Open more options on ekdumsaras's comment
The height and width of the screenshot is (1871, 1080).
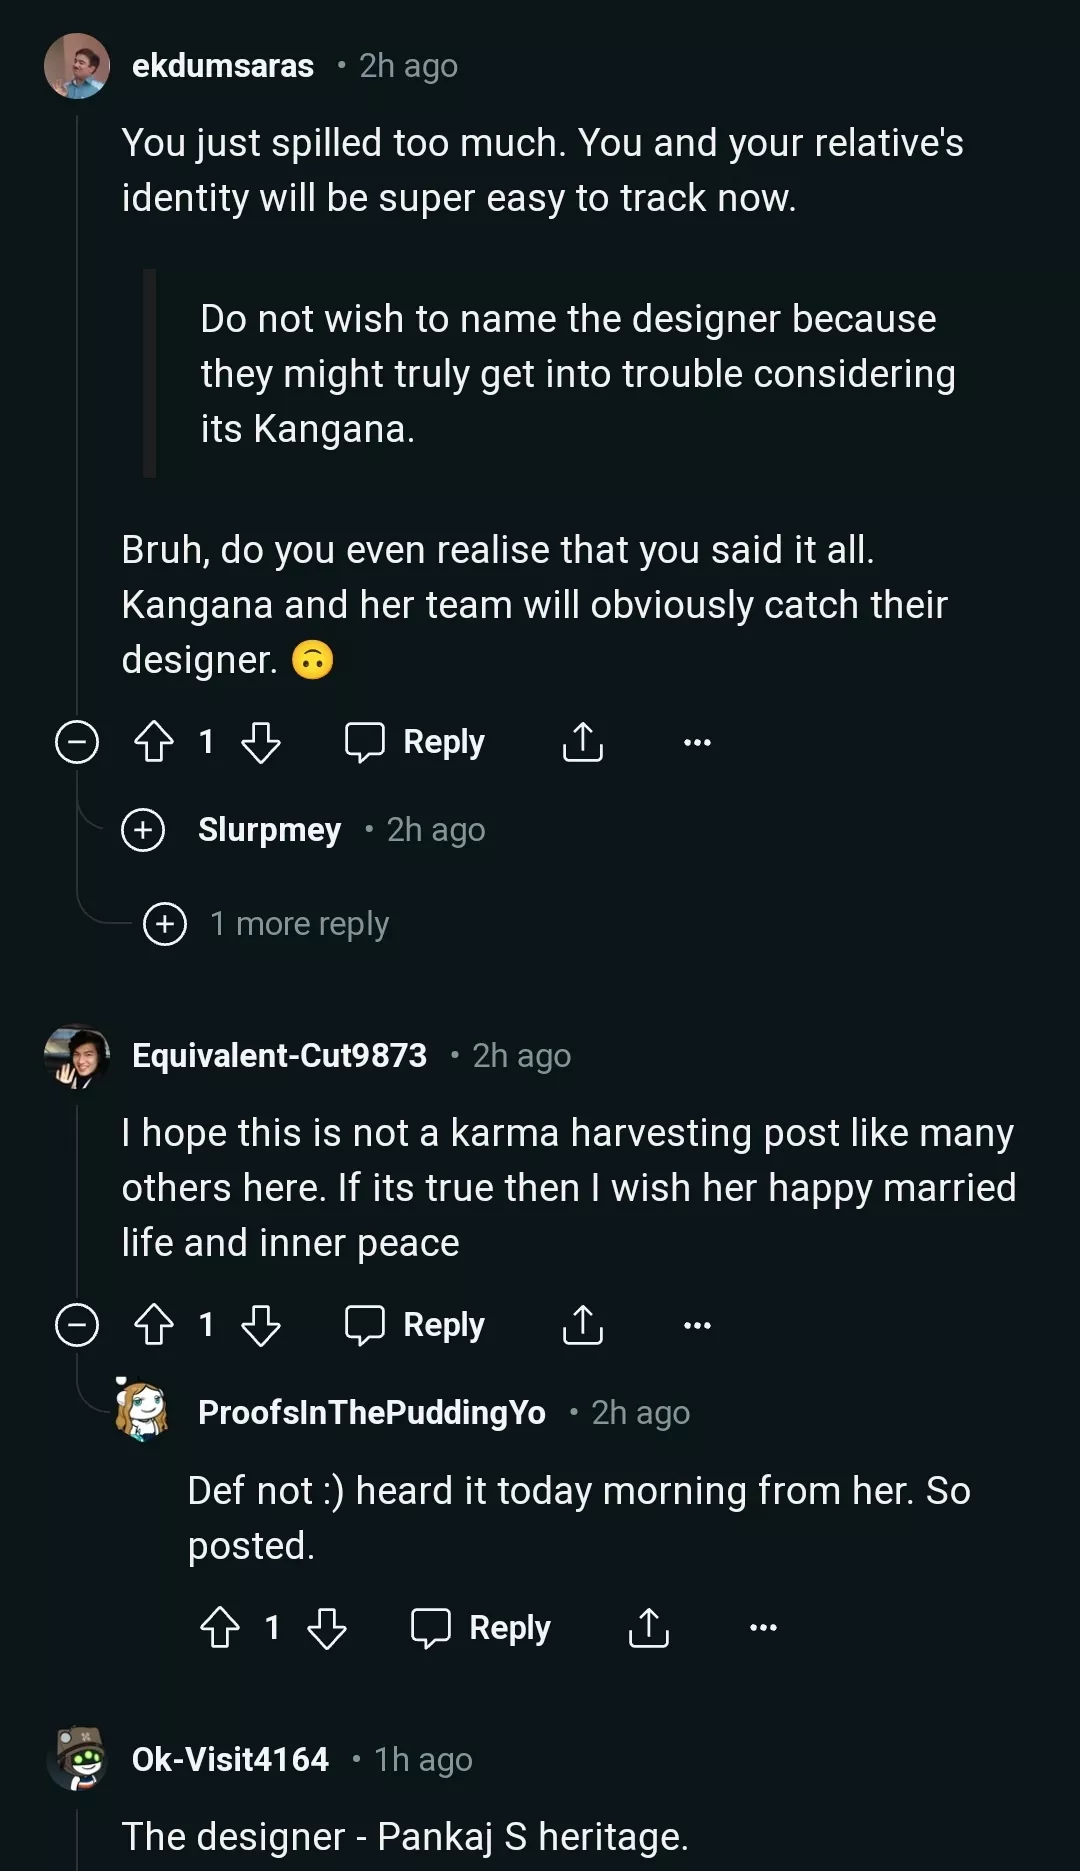(x=697, y=742)
